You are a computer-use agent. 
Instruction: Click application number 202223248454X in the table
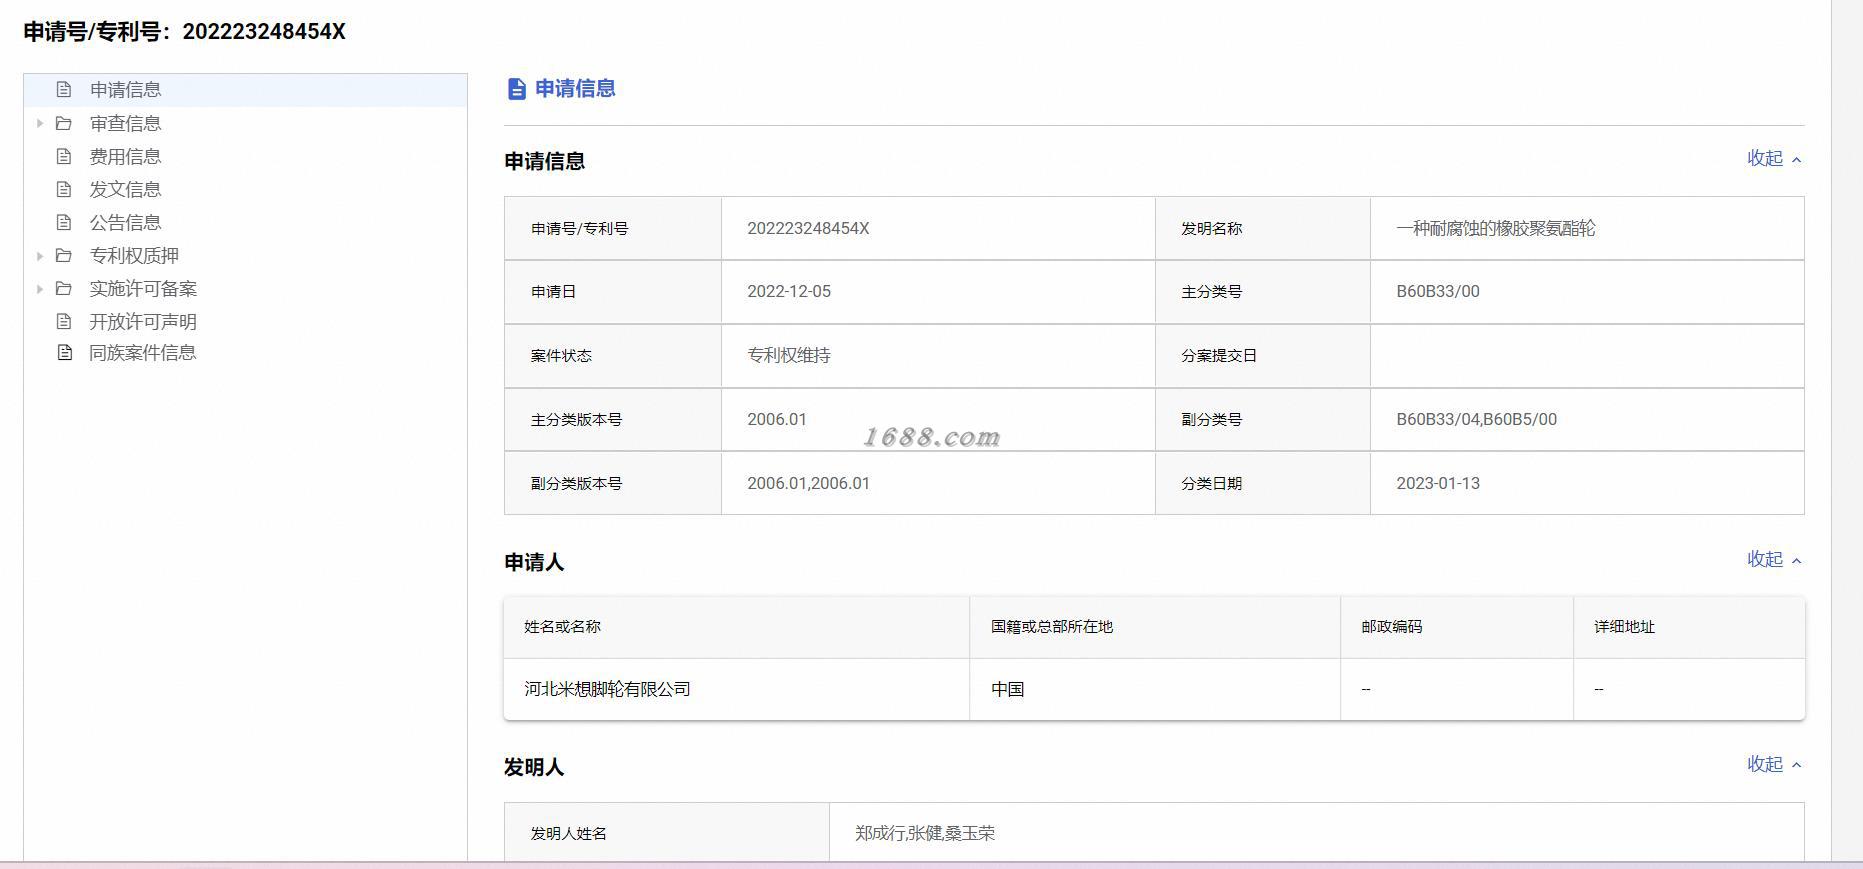pyautogui.click(x=808, y=228)
